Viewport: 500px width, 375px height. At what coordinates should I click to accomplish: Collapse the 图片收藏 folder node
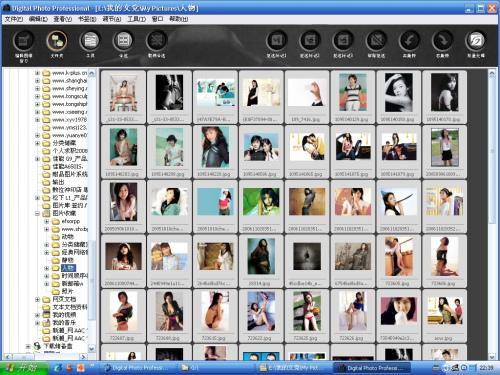pyautogui.click(x=37, y=213)
